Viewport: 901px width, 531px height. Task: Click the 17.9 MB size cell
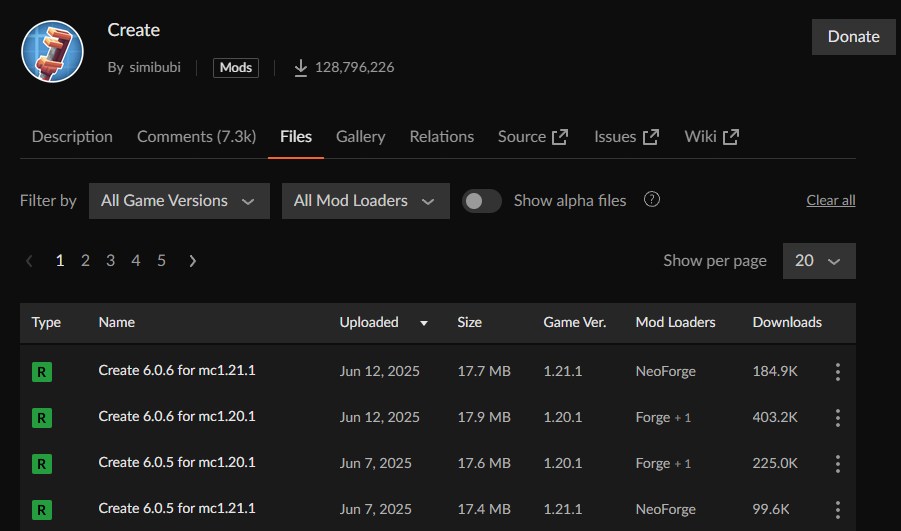pos(484,417)
